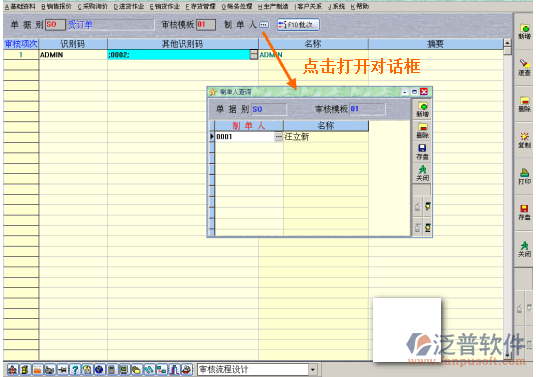Click the F10 批次 button
The height and width of the screenshot is (377, 536).
pos(298,25)
